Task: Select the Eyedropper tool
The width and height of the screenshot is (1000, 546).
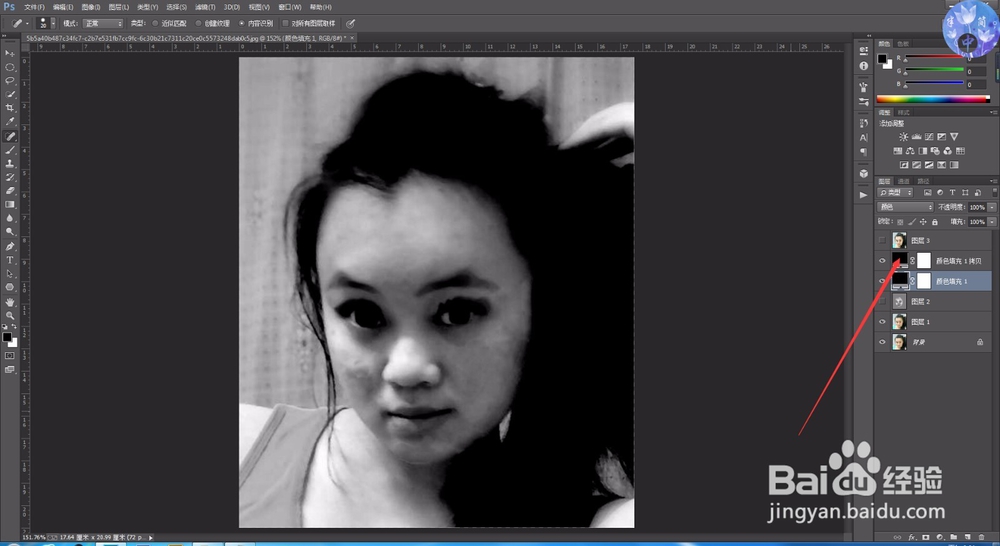Action: [10, 122]
